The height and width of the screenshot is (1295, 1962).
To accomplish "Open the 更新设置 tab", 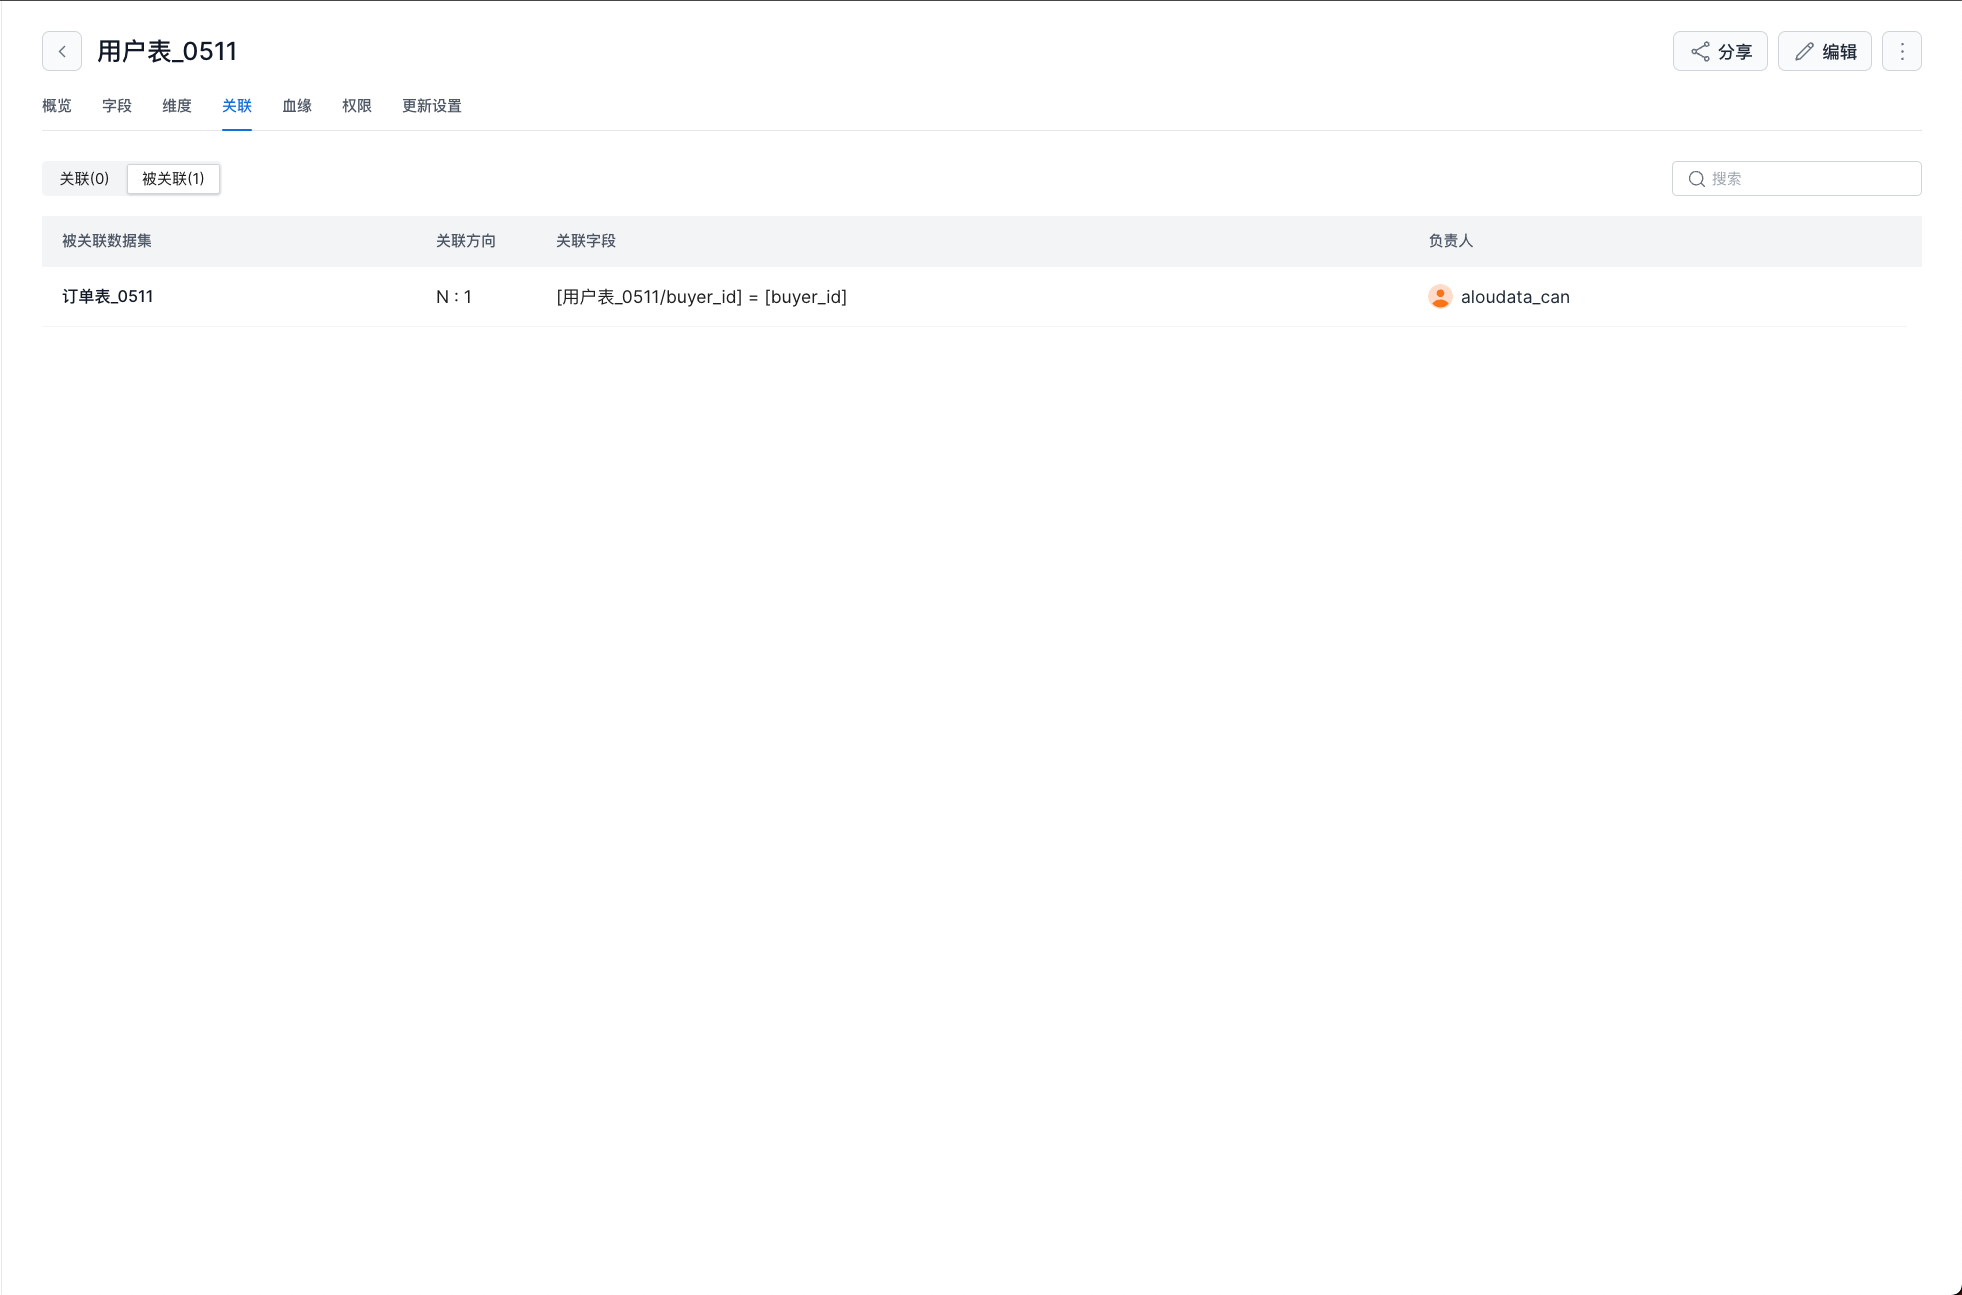I will (432, 106).
